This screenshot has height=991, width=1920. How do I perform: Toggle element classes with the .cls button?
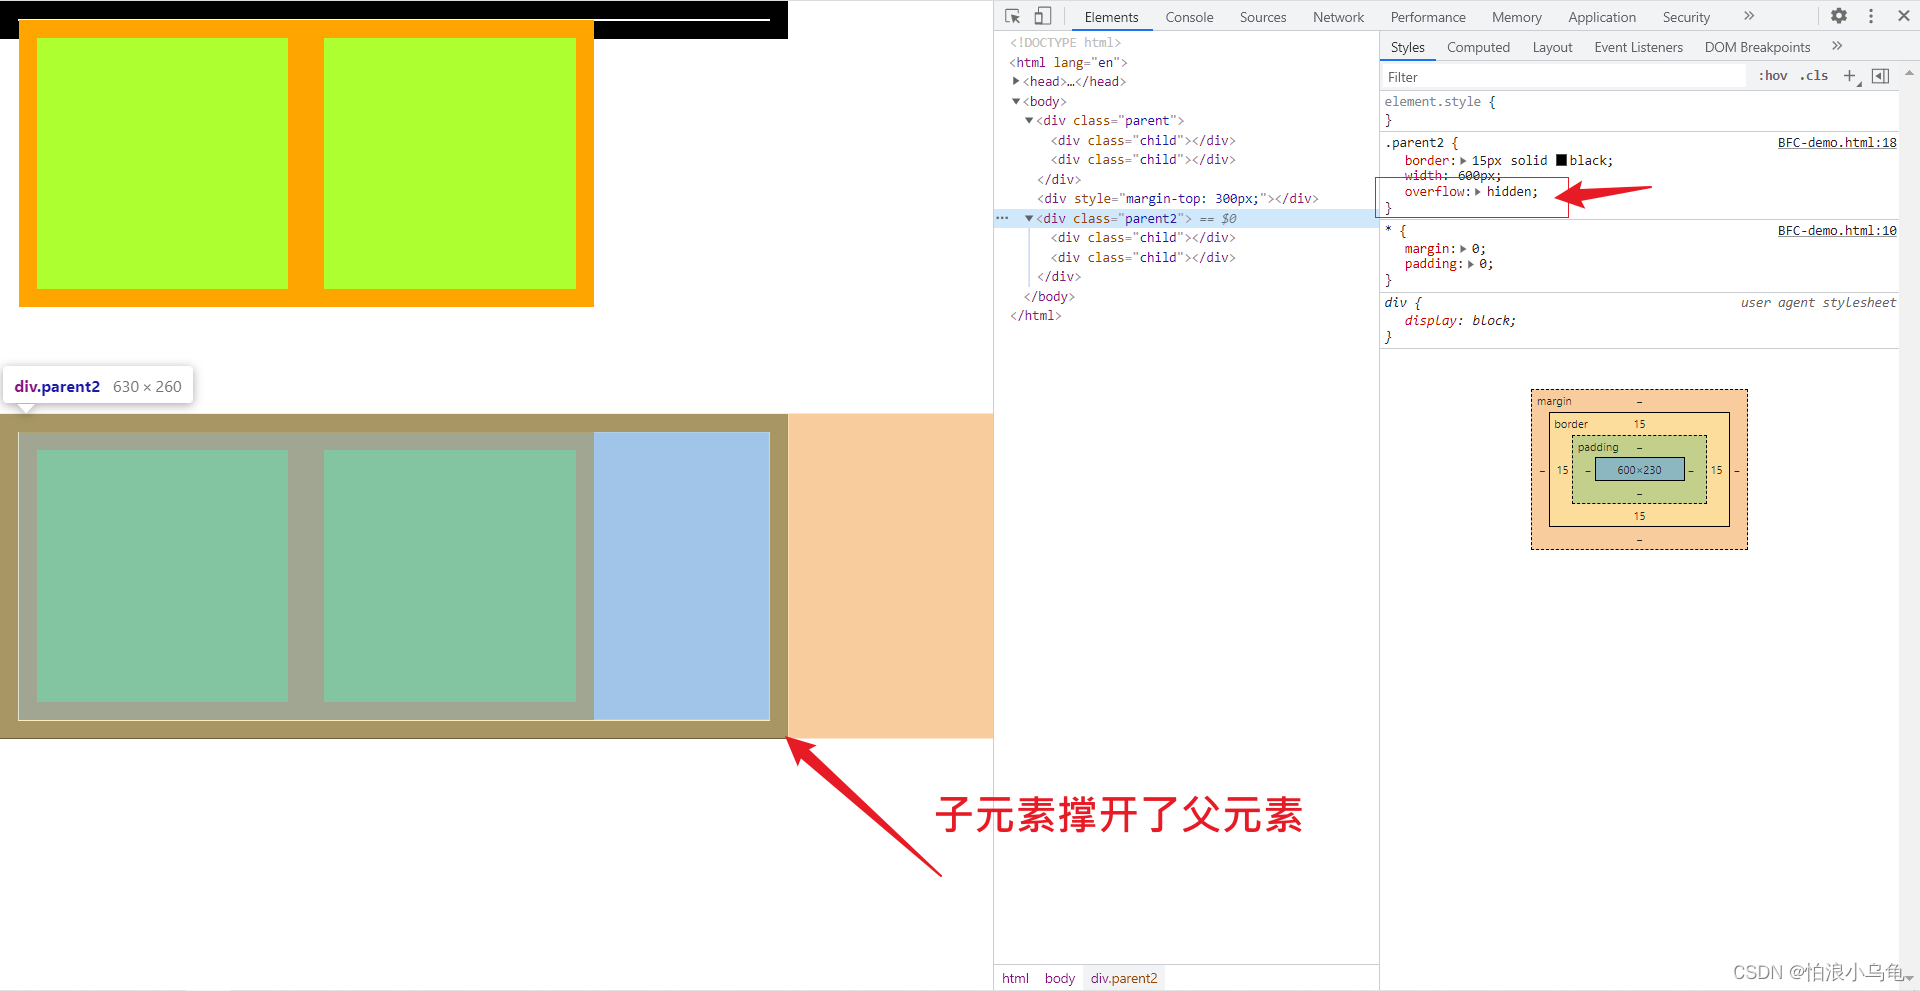tap(1813, 75)
